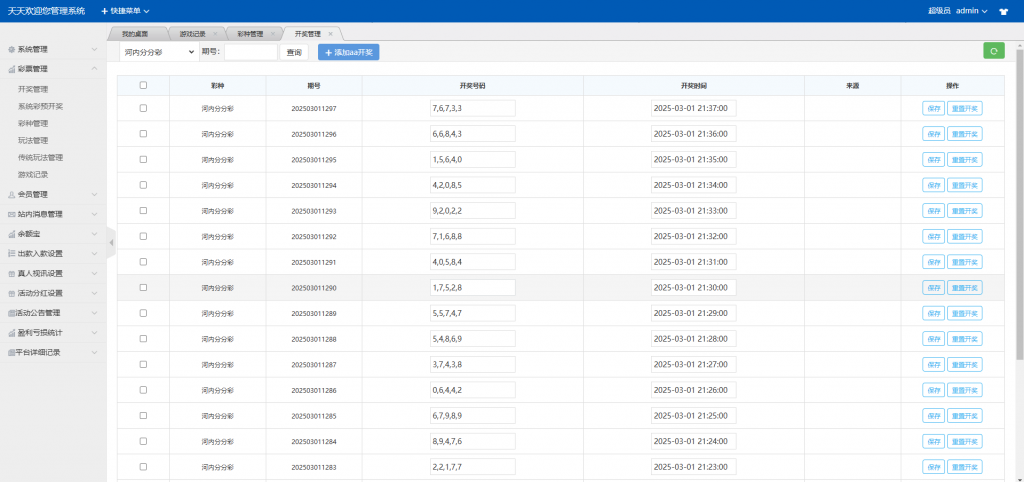Click the envelope icon beside 站内消息管理

pos(11,214)
